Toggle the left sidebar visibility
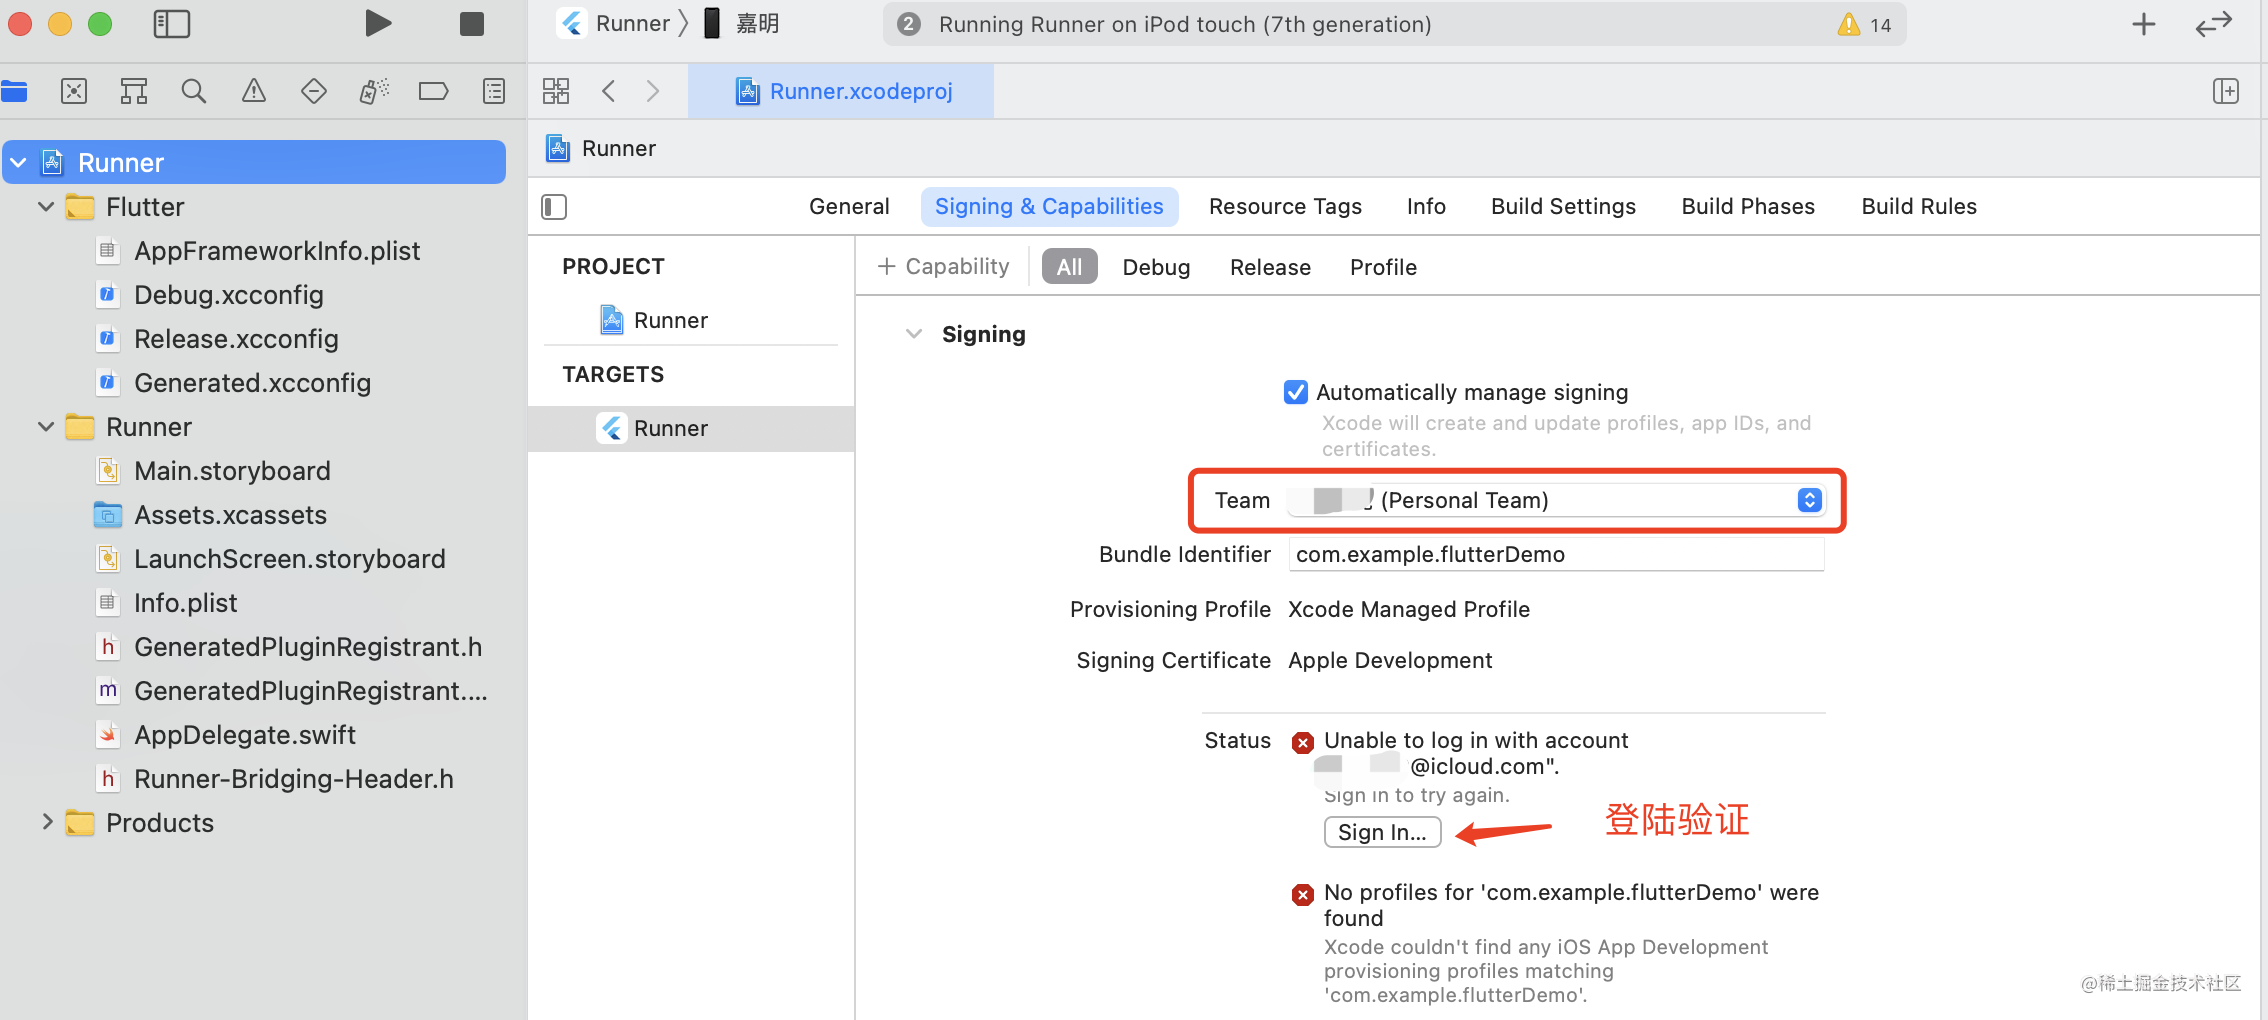Screen dimensions: 2268x1020 172,23
